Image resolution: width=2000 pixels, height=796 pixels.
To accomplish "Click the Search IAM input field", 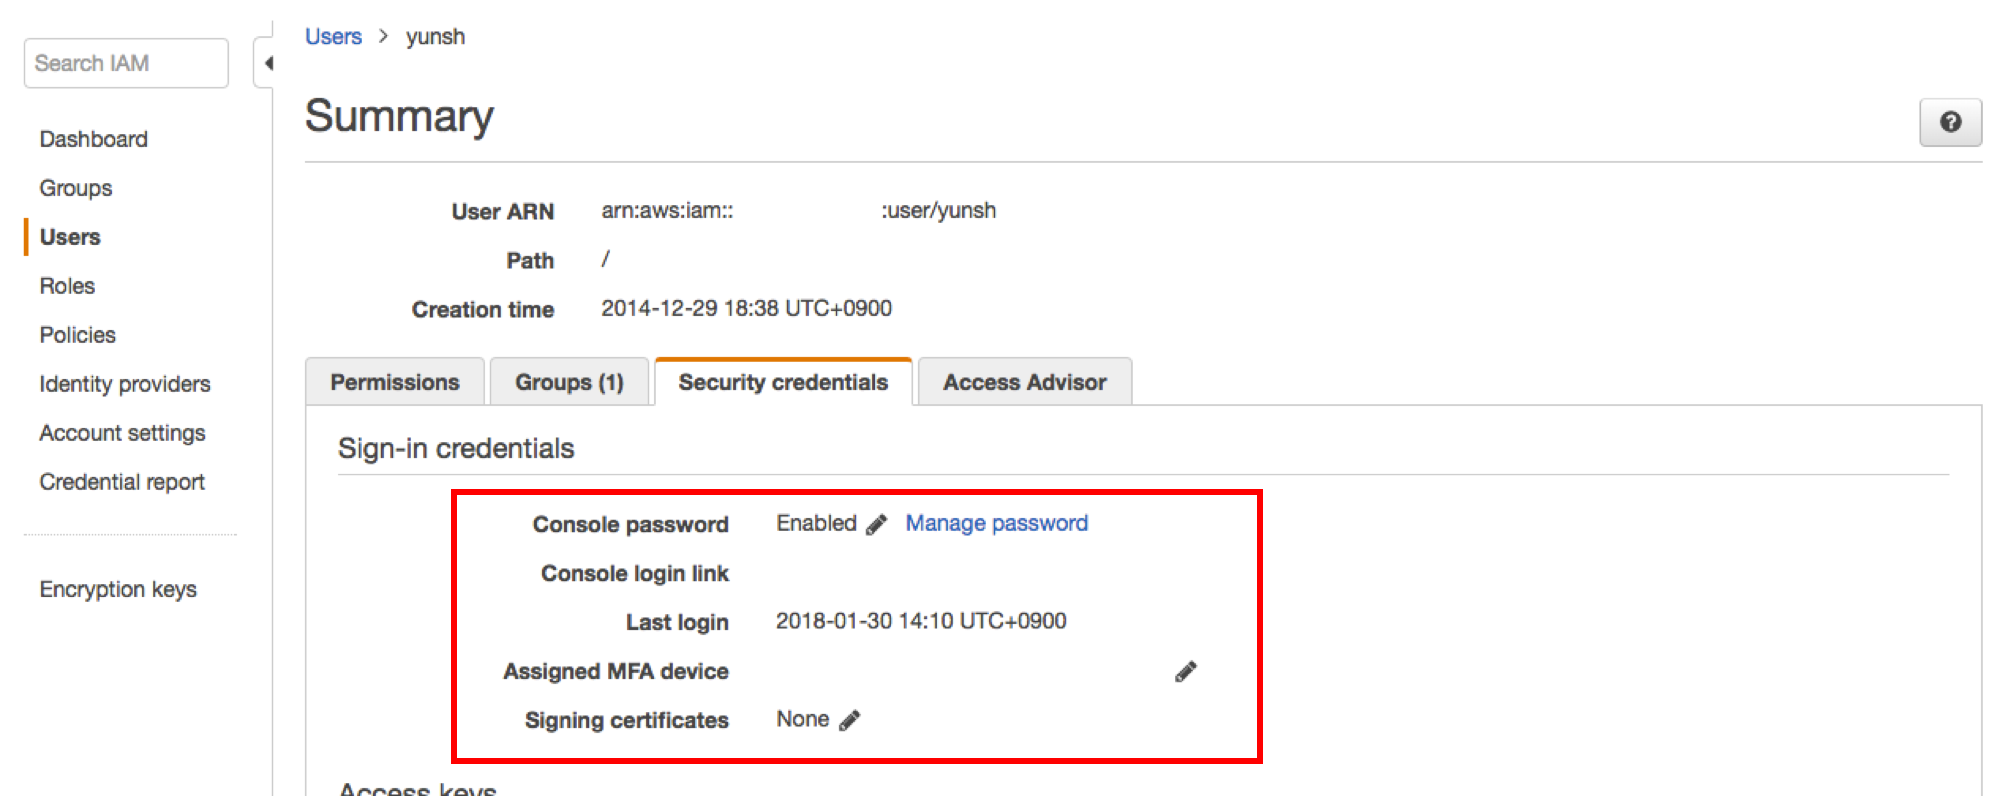I will [126, 63].
